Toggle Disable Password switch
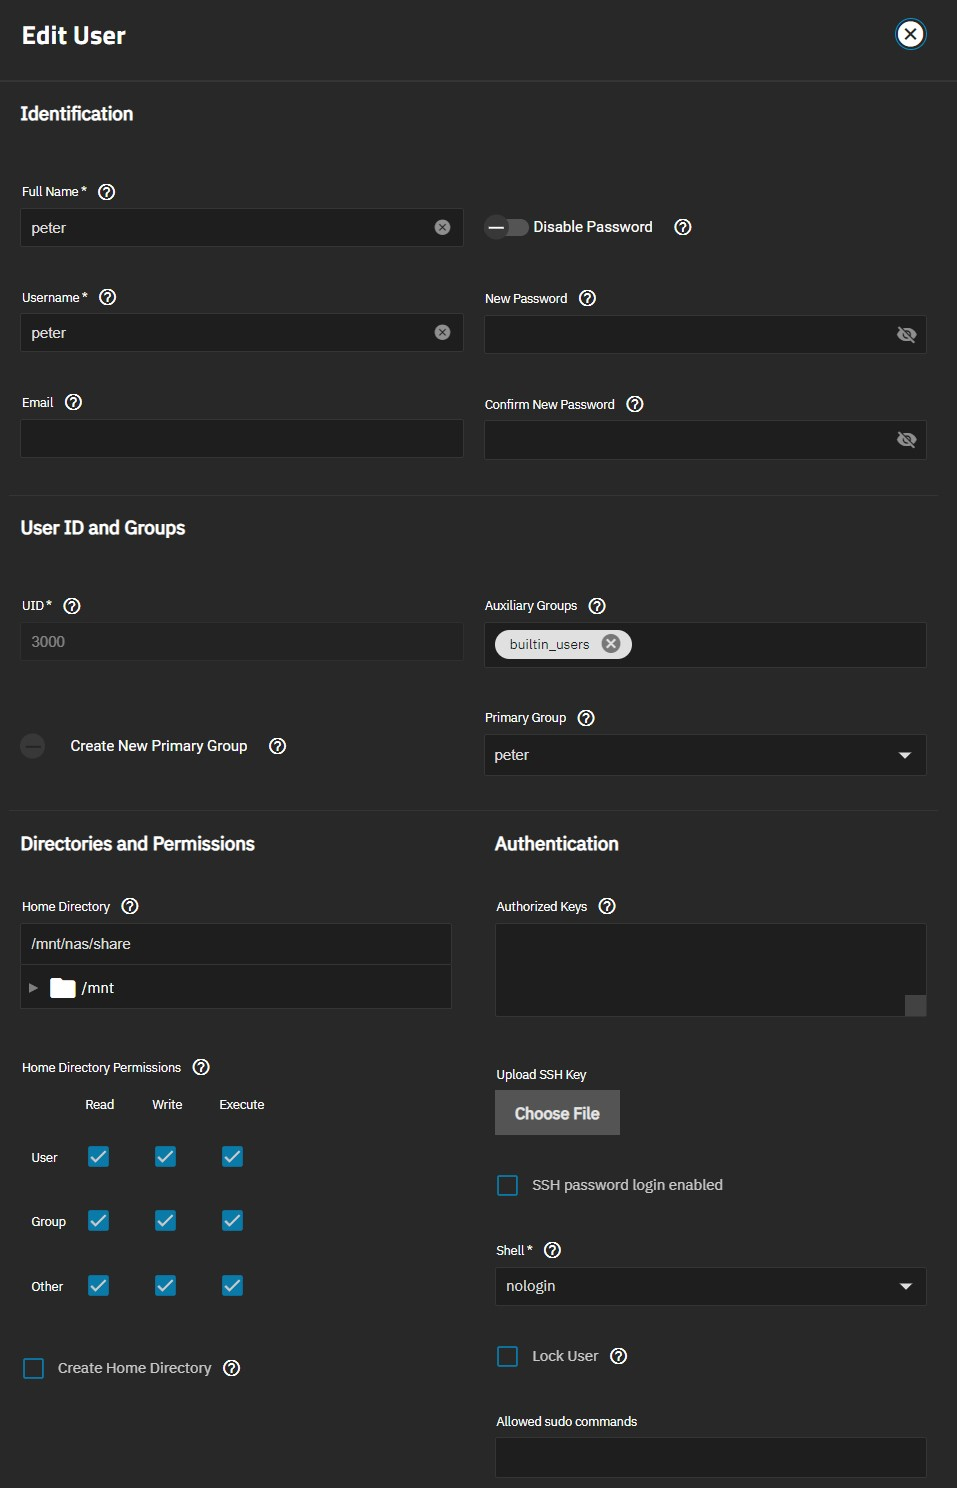957x1488 pixels. (507, 227)
